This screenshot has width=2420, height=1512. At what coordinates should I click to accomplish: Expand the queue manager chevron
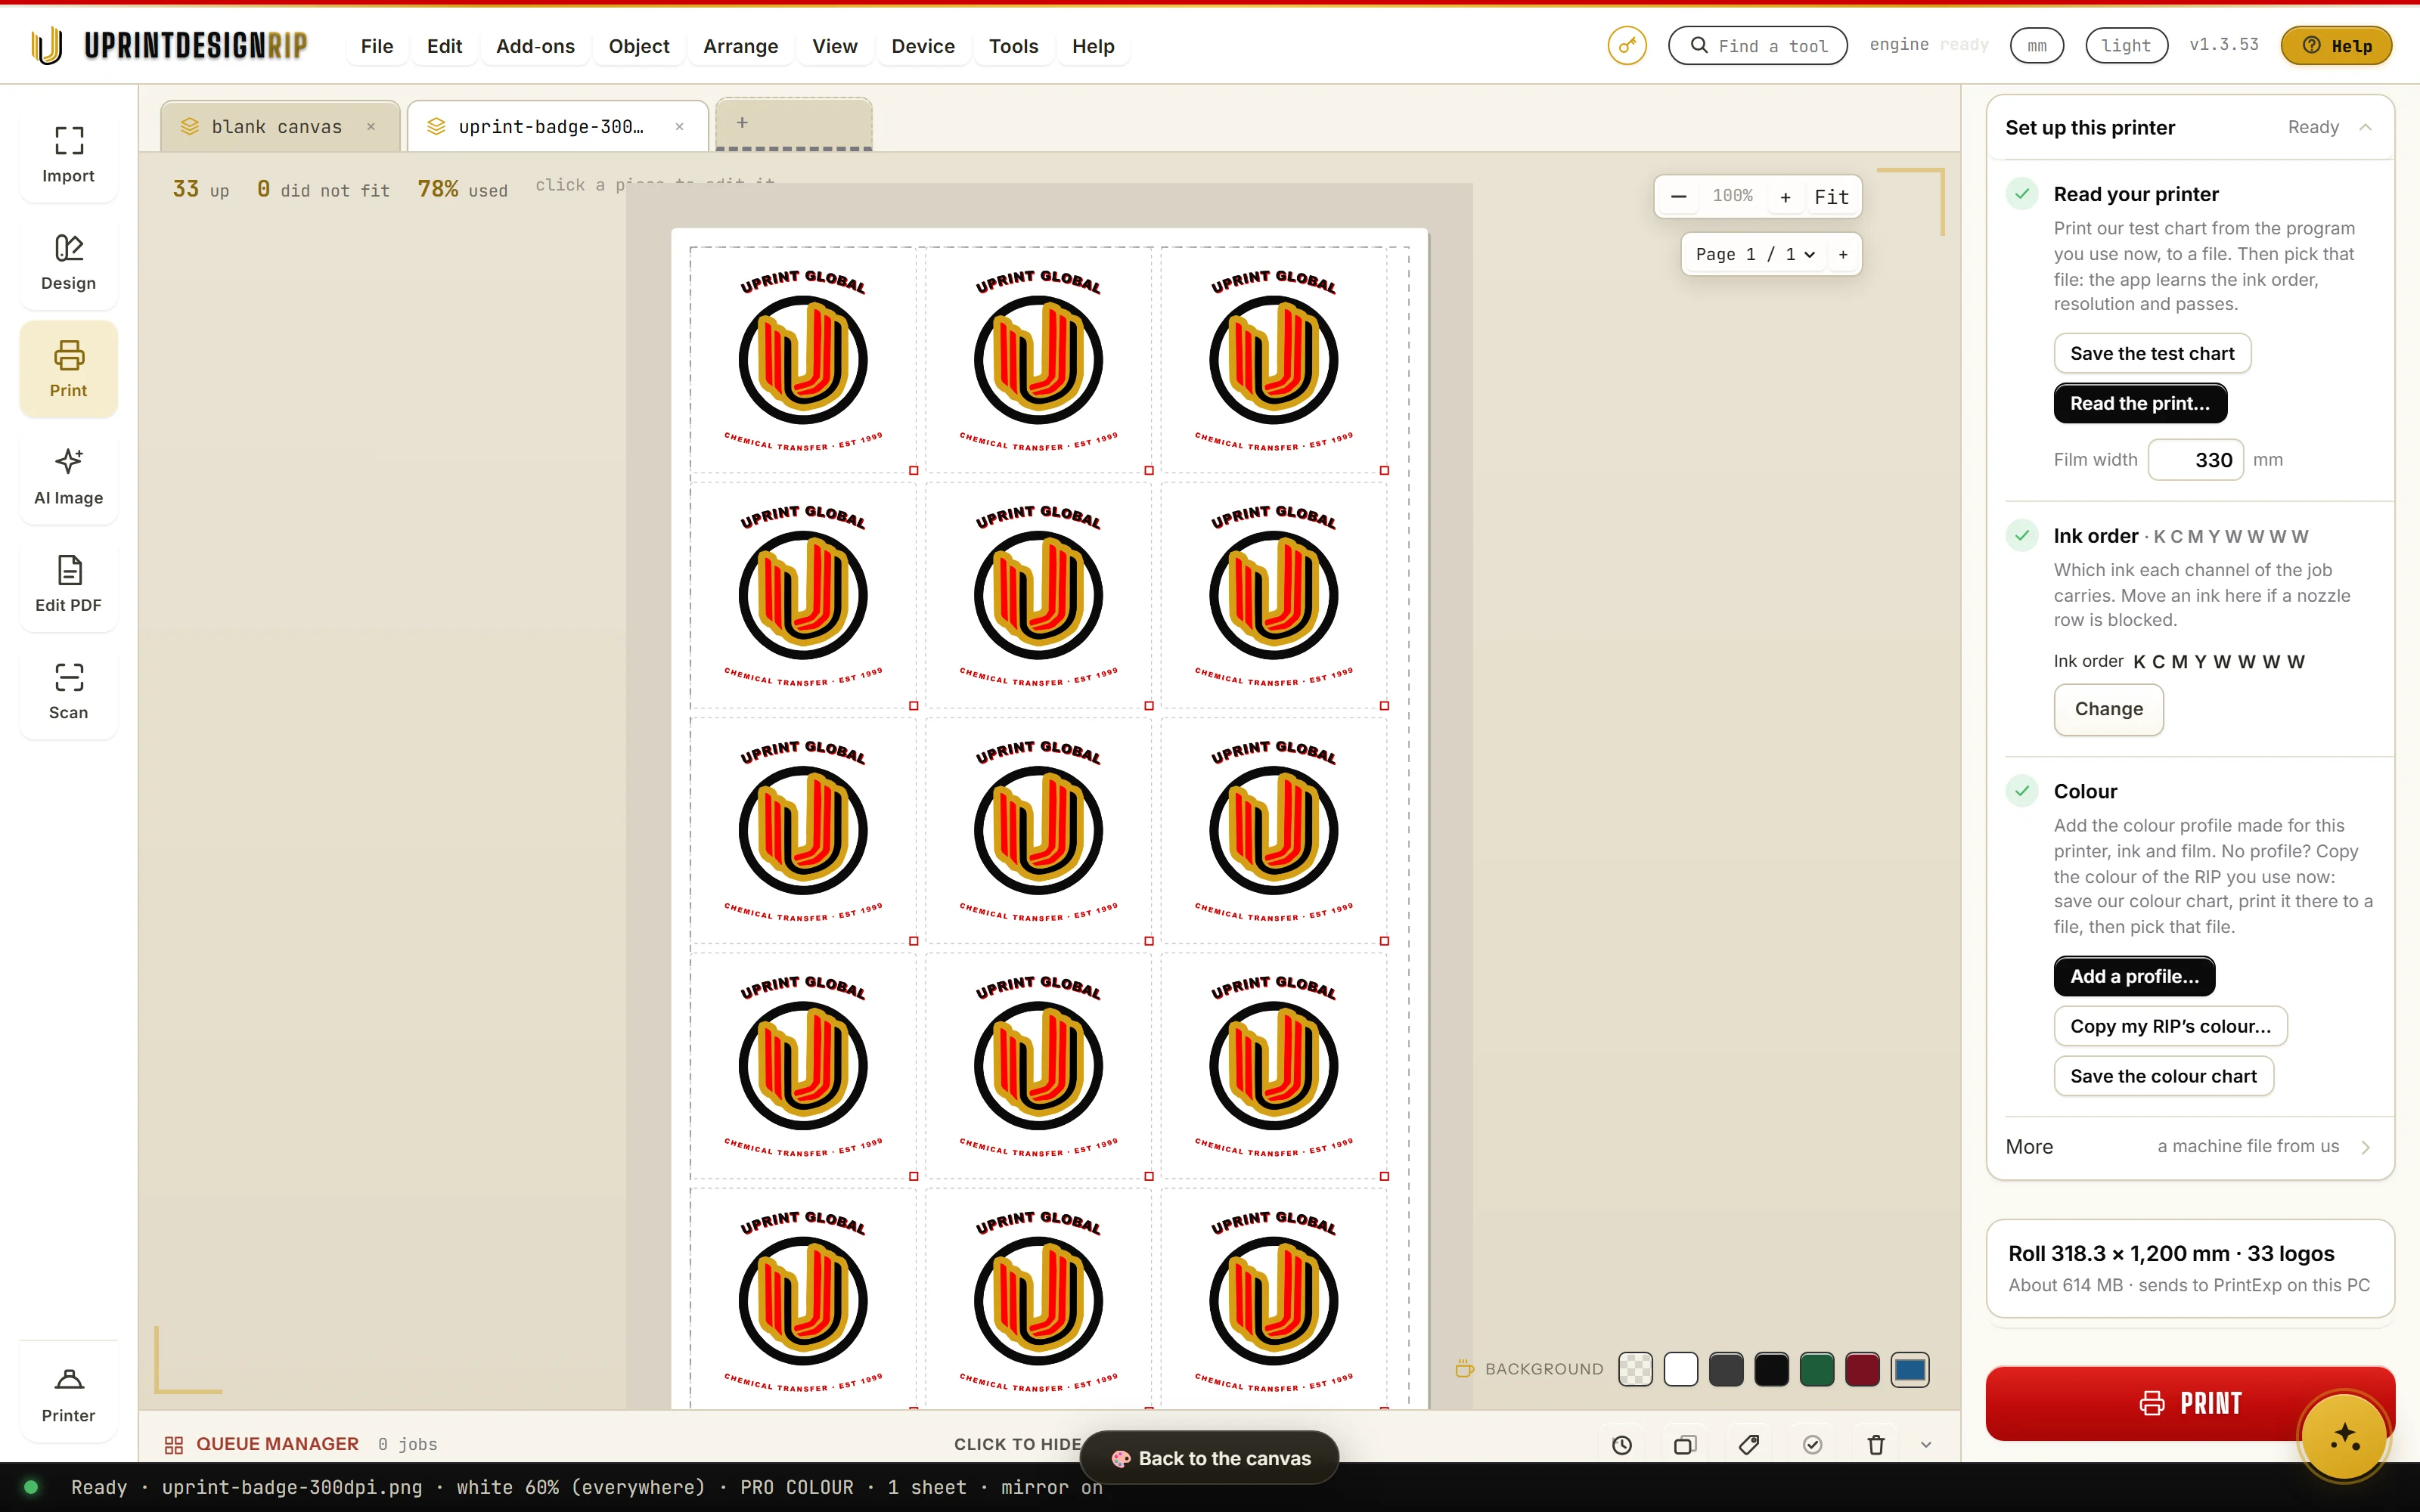(x=1926, y=1444)
